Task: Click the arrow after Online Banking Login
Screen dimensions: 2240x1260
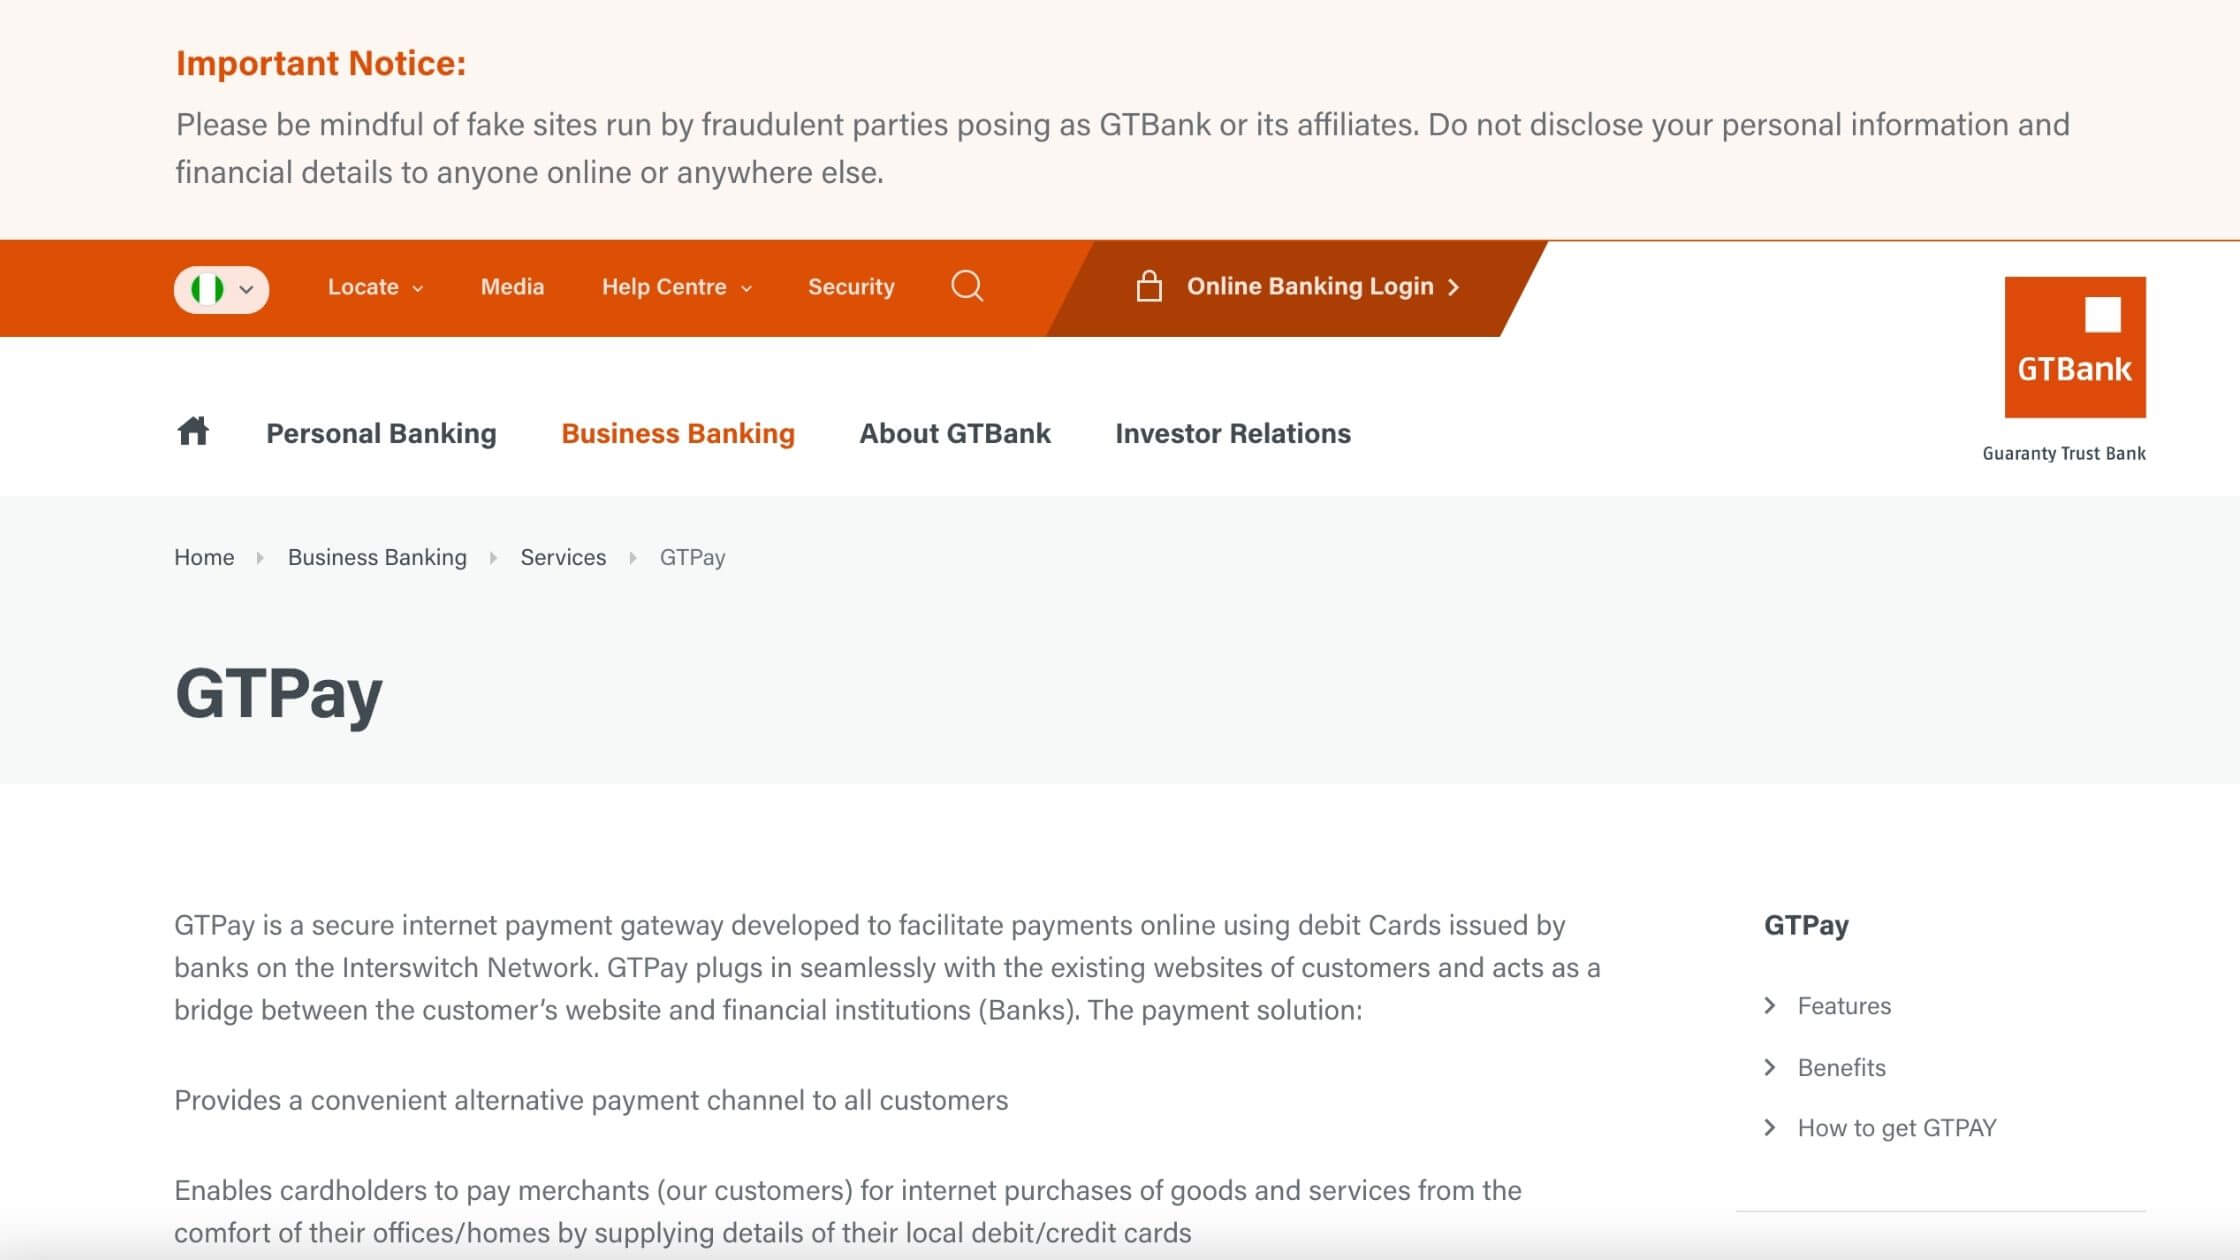Action: point(1453,287)
